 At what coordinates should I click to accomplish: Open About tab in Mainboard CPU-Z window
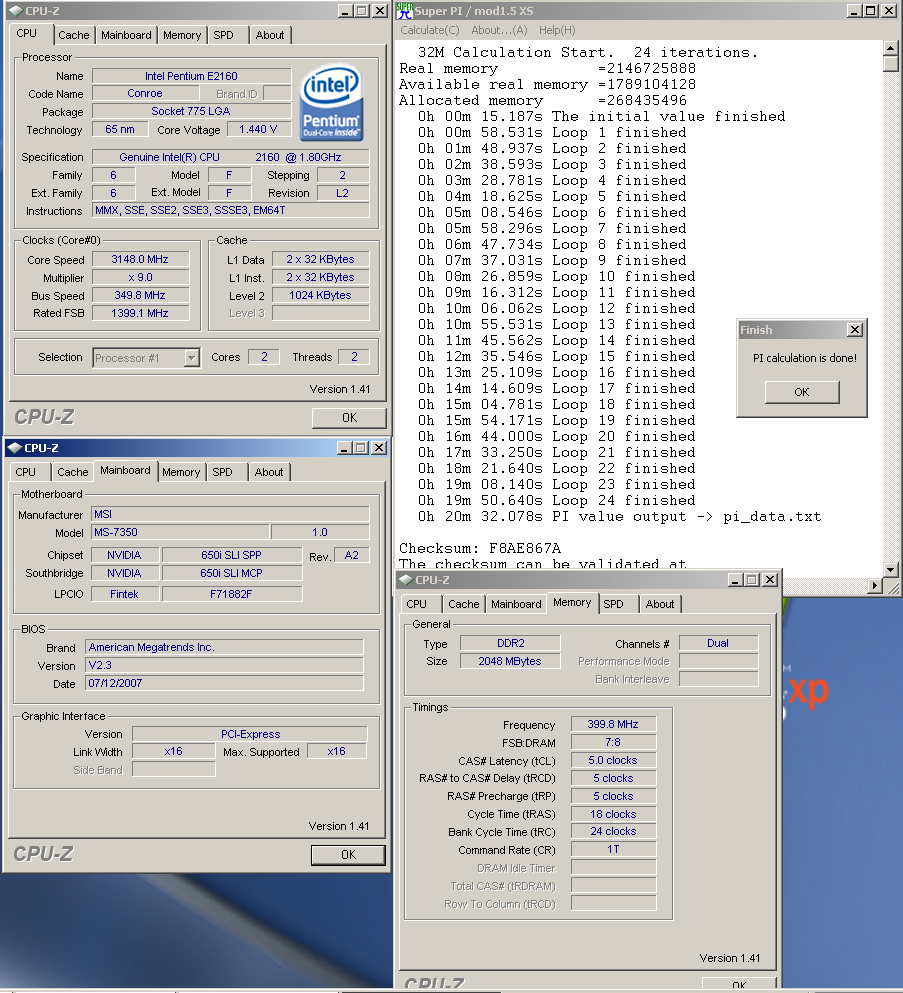(268, 472)
